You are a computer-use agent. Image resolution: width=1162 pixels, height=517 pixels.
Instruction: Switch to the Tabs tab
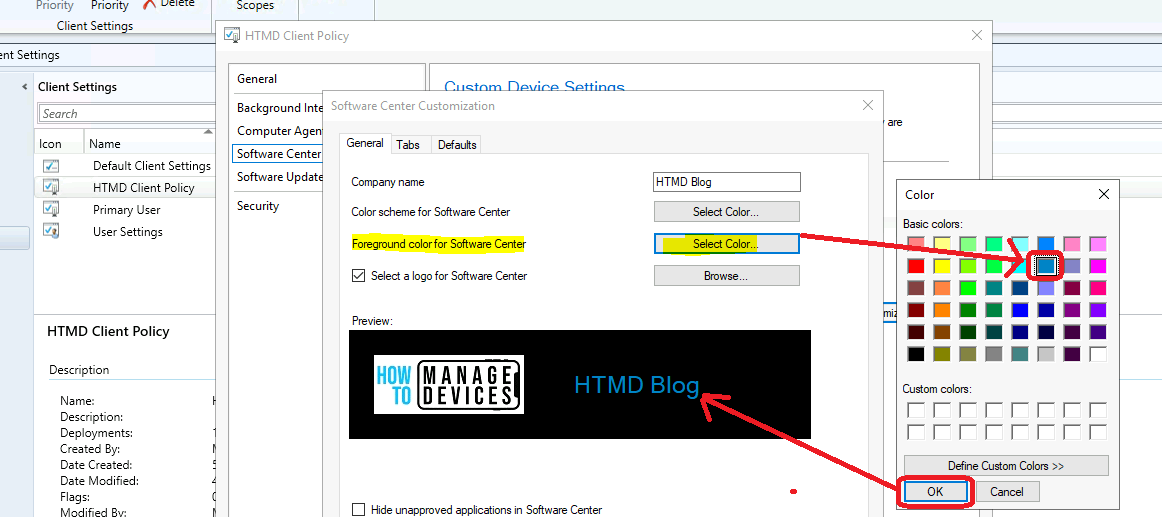[408, 144]
